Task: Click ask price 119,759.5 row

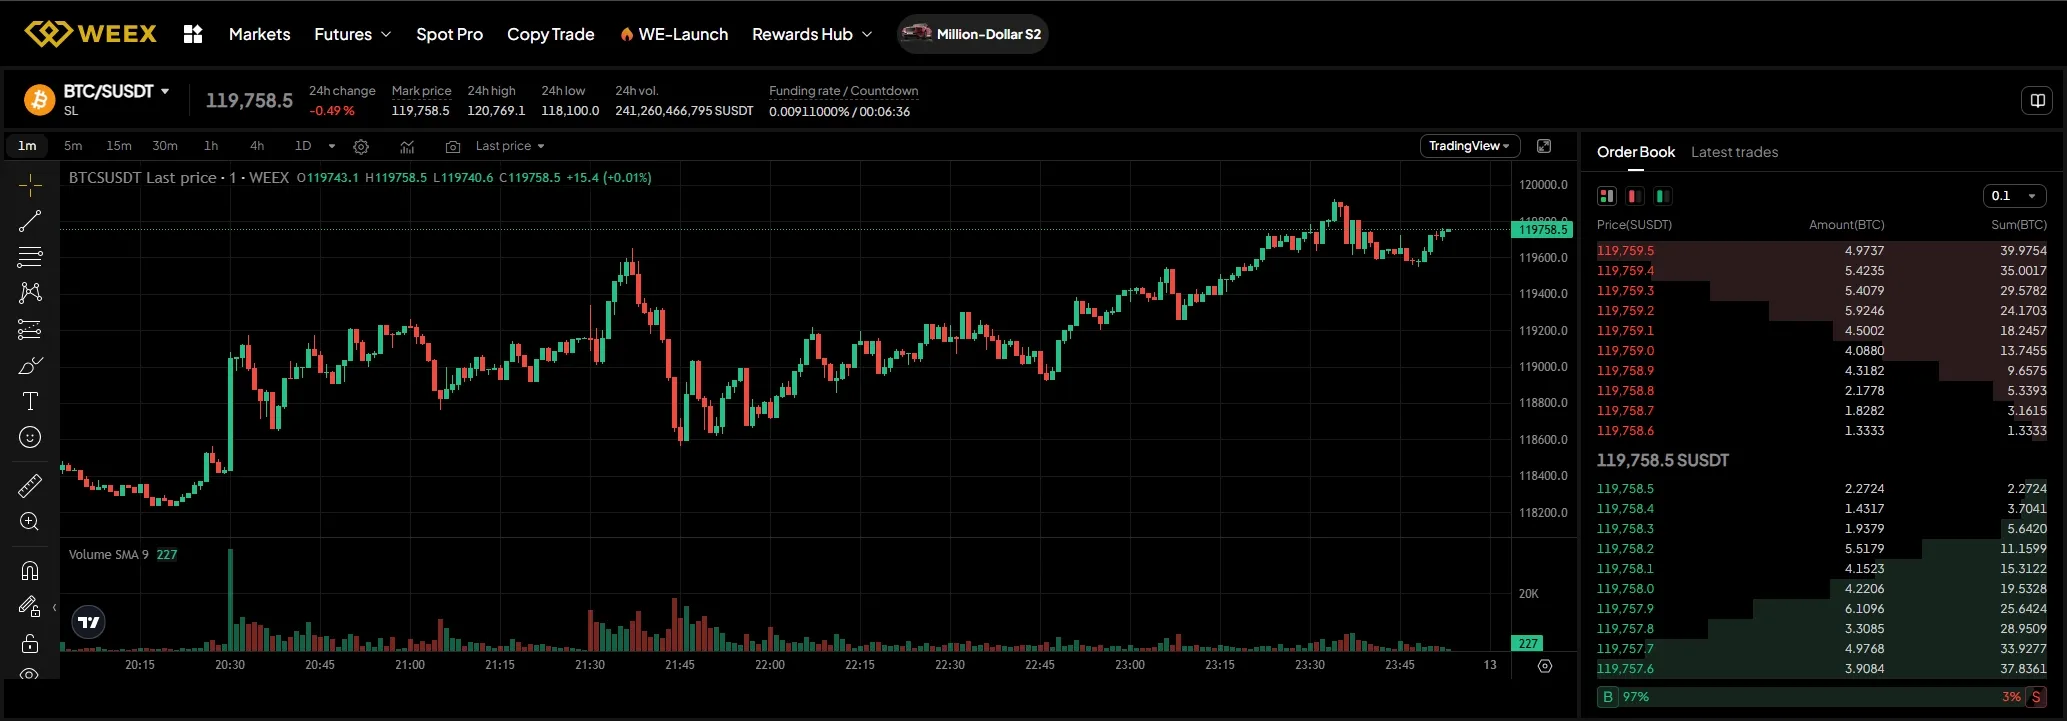Action: 1822,251
